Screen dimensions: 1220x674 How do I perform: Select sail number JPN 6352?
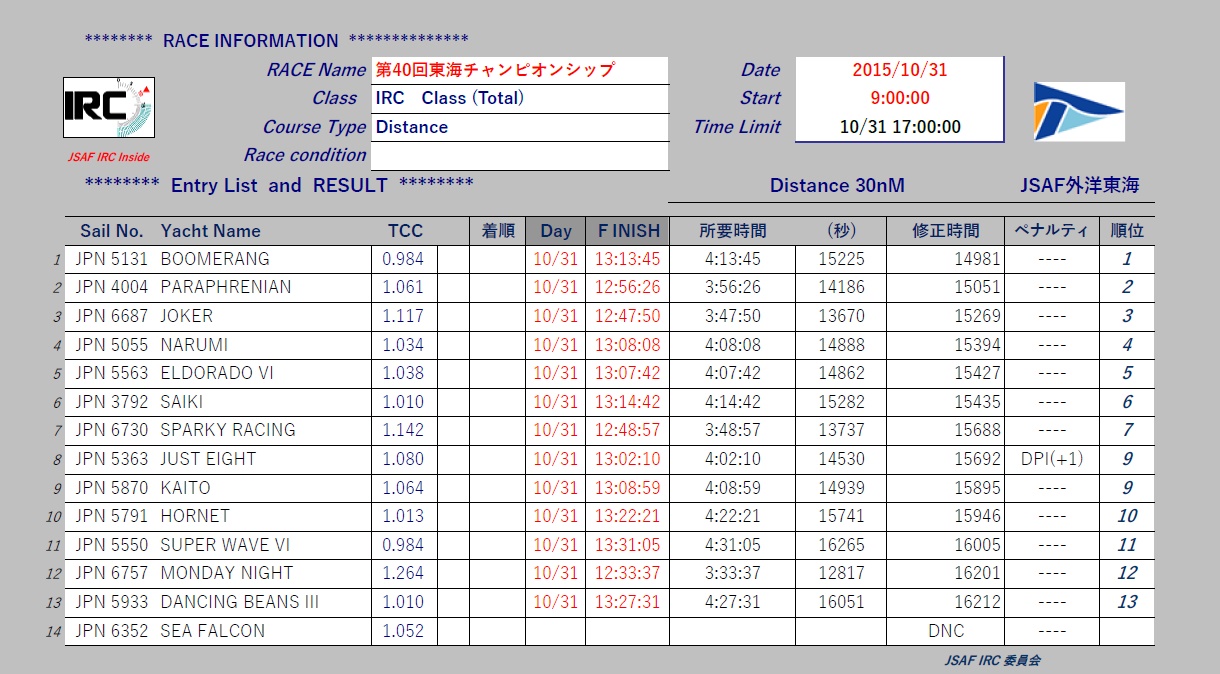click(111, 631)
